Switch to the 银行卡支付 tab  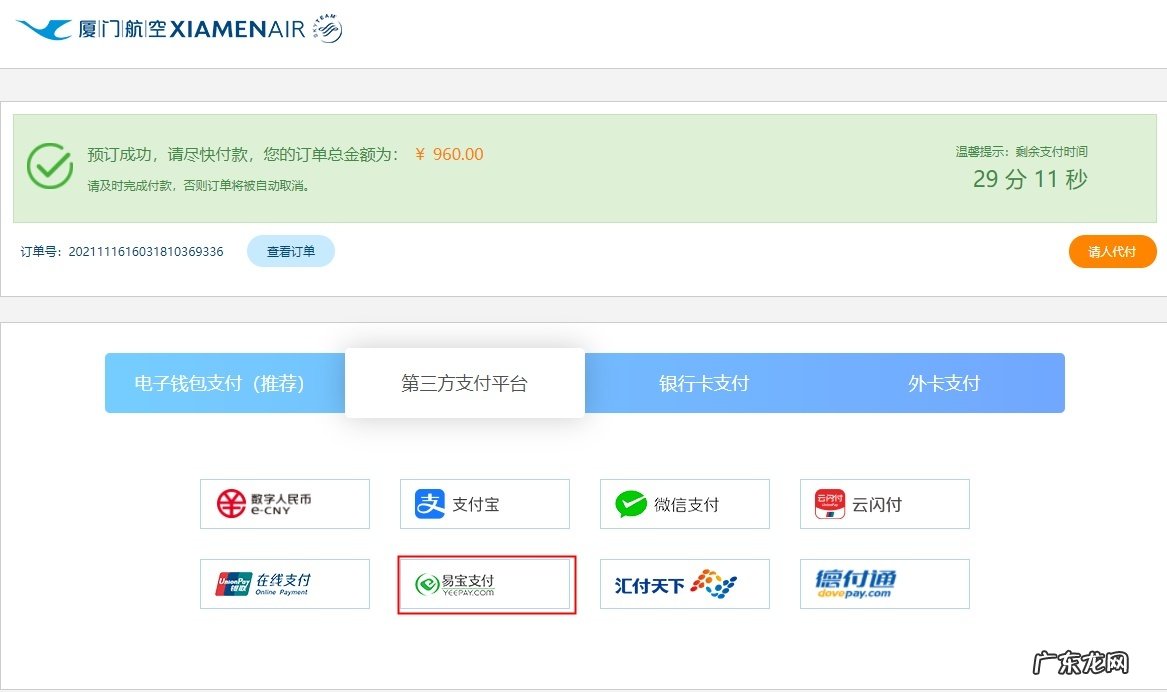704,383
